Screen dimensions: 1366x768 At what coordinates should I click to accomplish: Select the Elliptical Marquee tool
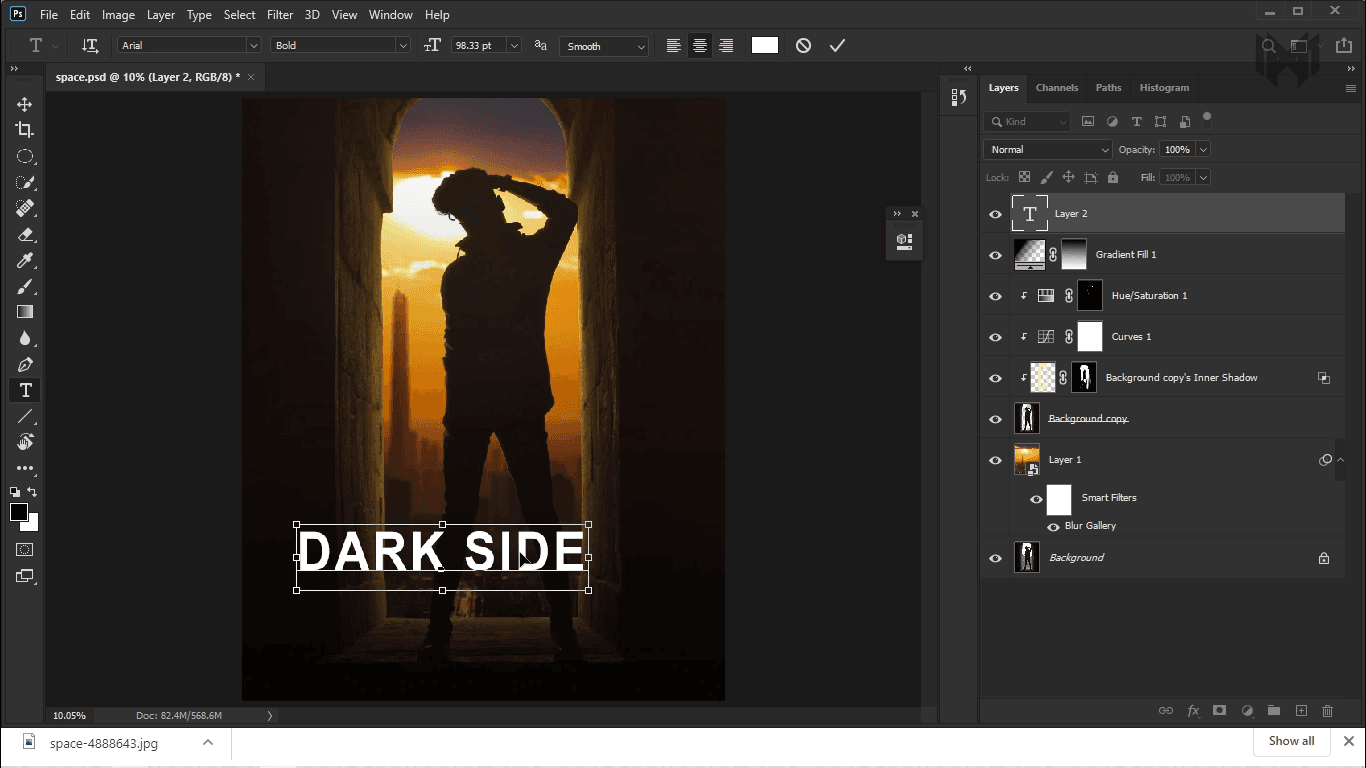(x=25, y=156)
